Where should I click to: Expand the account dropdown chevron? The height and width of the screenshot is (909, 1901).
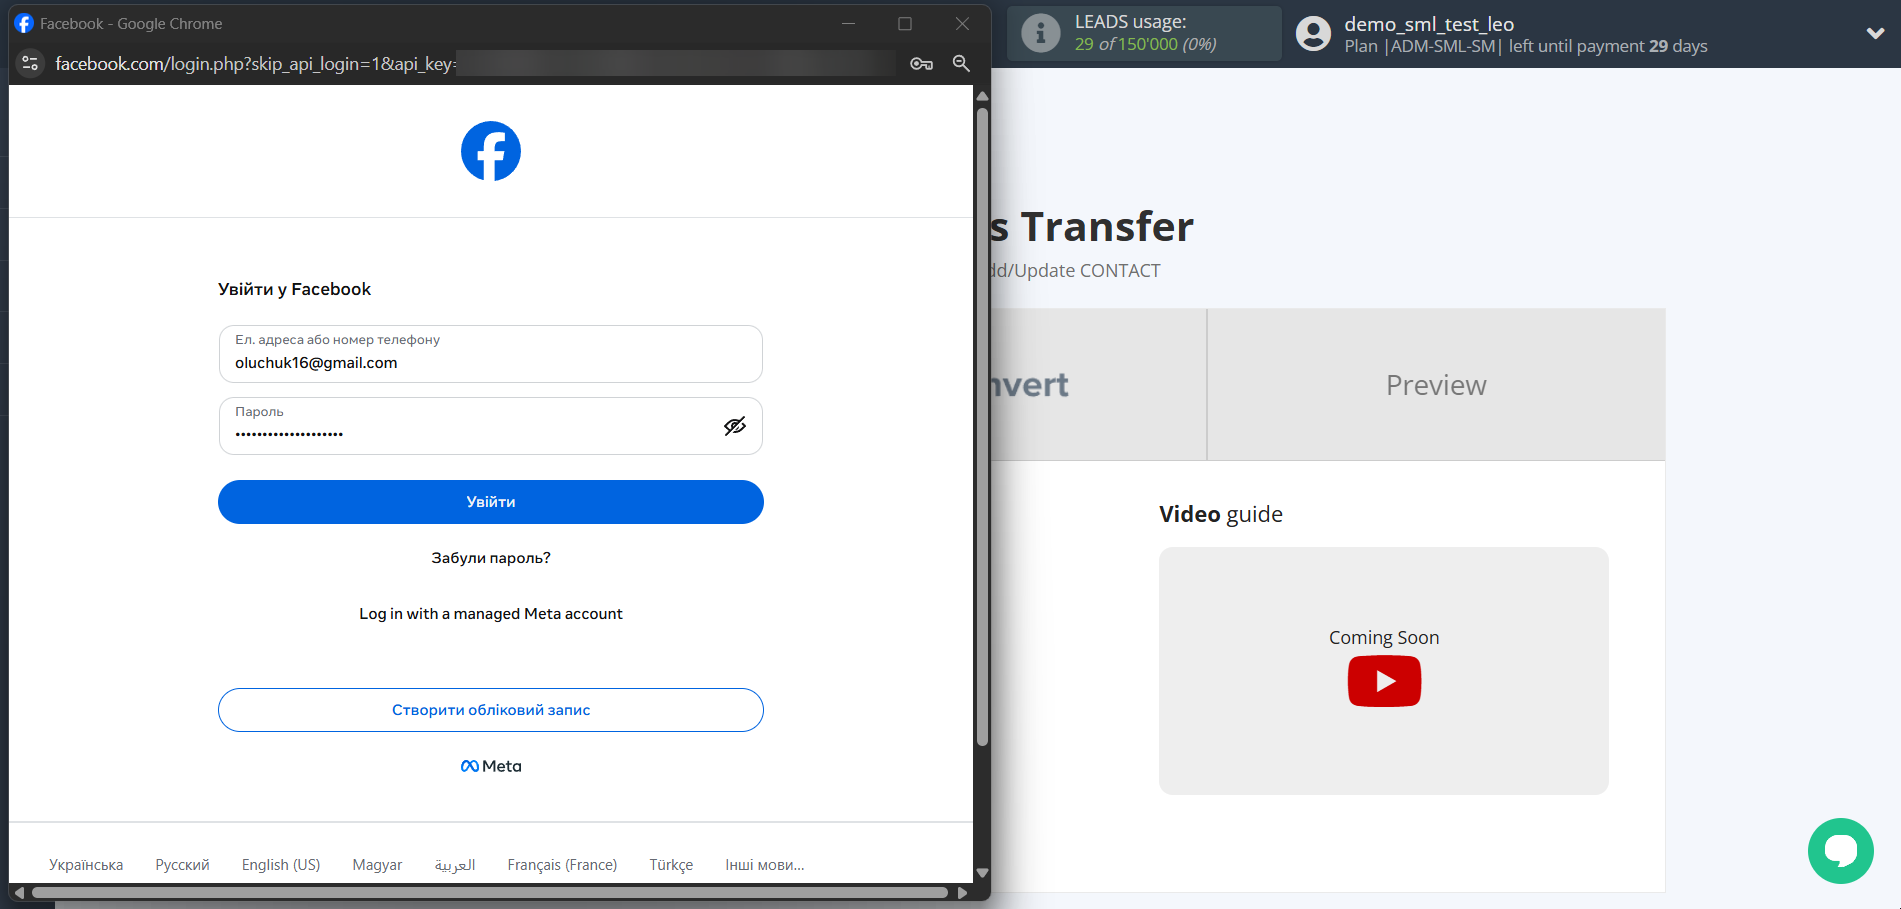(x=1875, y=33)
